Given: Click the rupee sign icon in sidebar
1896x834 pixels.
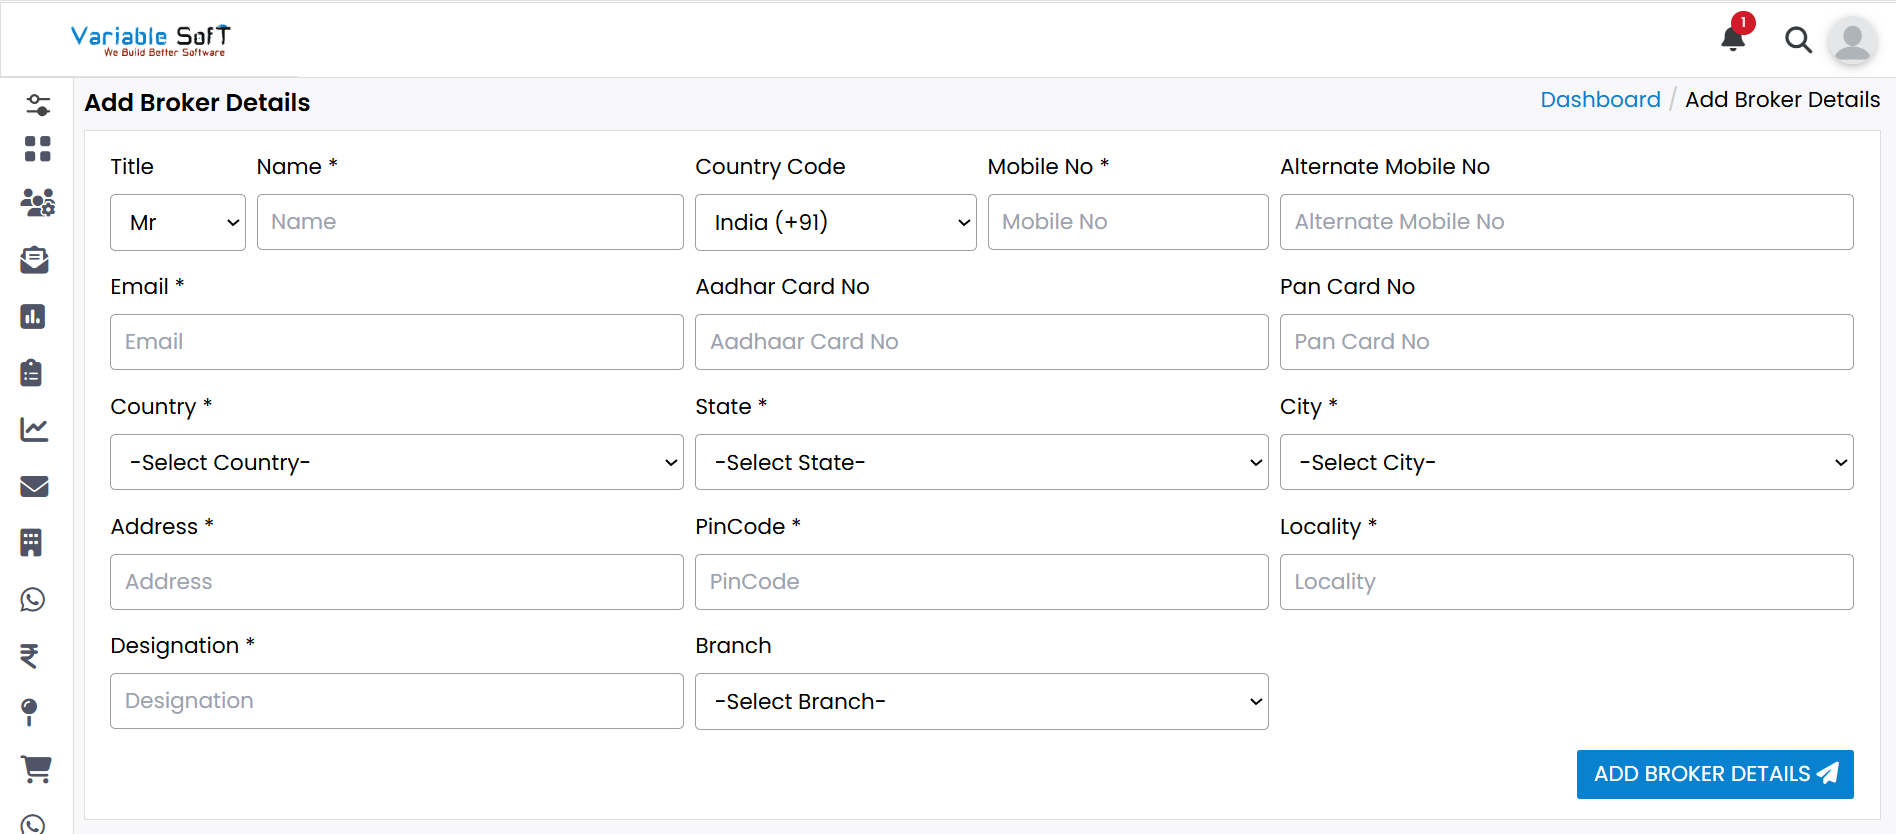Looking at the screenshot, I should 30,656.
